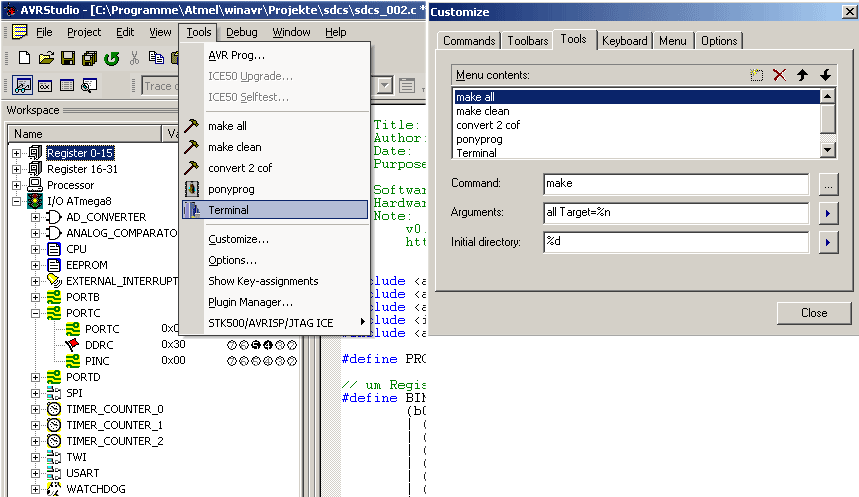
Task: Move item up with up arrow icon
Action: pos(803,75)
